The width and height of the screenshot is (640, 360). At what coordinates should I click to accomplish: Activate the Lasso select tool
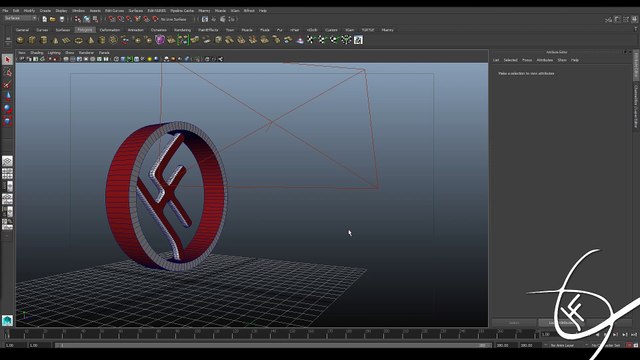tap(7, 72)
